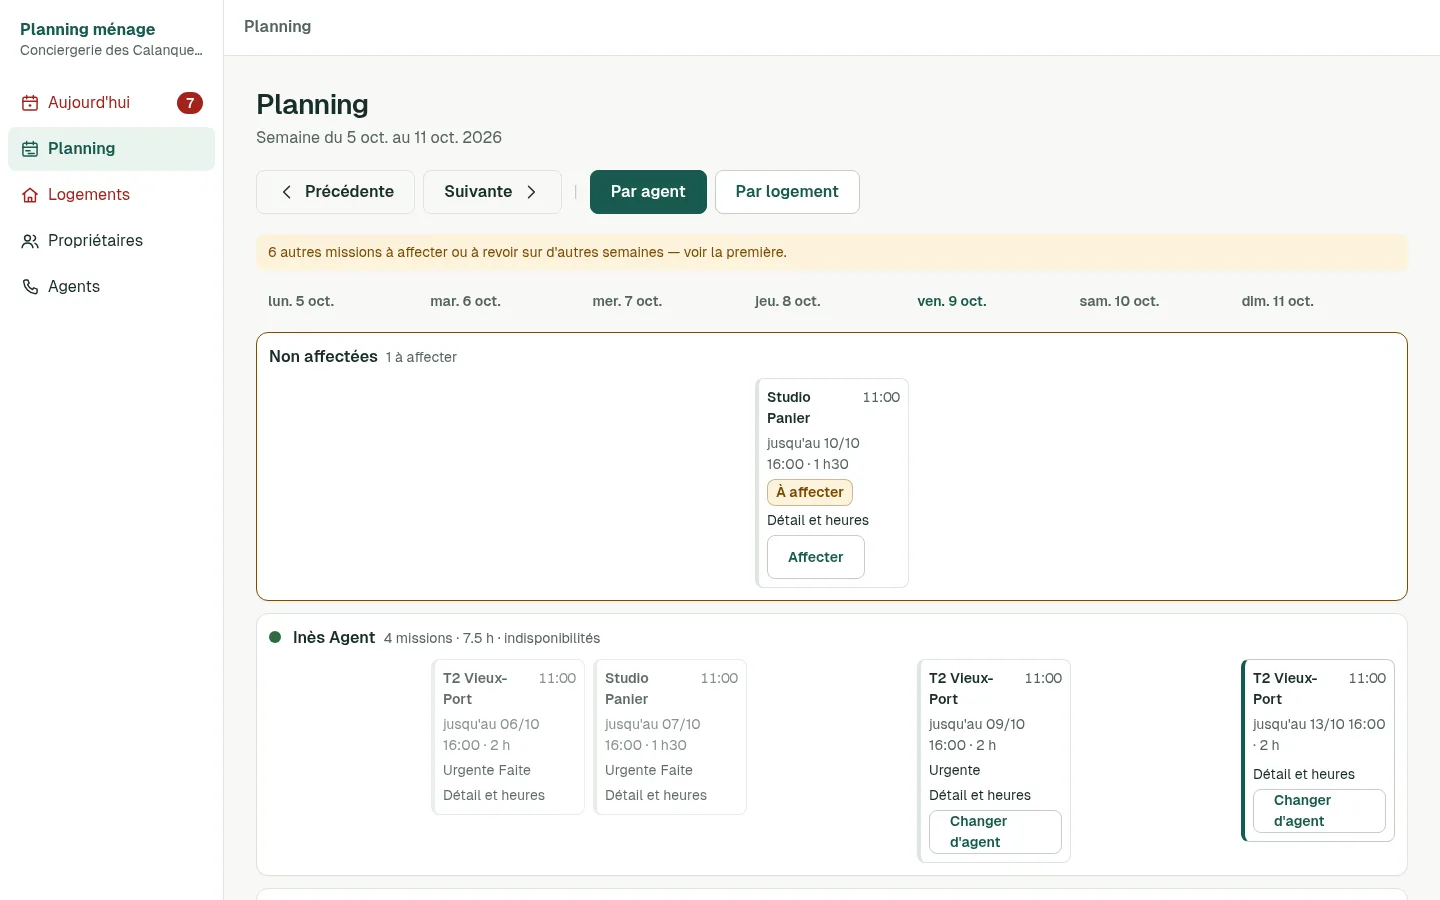Go to the Suivante week
The width and height of the screenshot is (1440, 900).
(492, 192)
